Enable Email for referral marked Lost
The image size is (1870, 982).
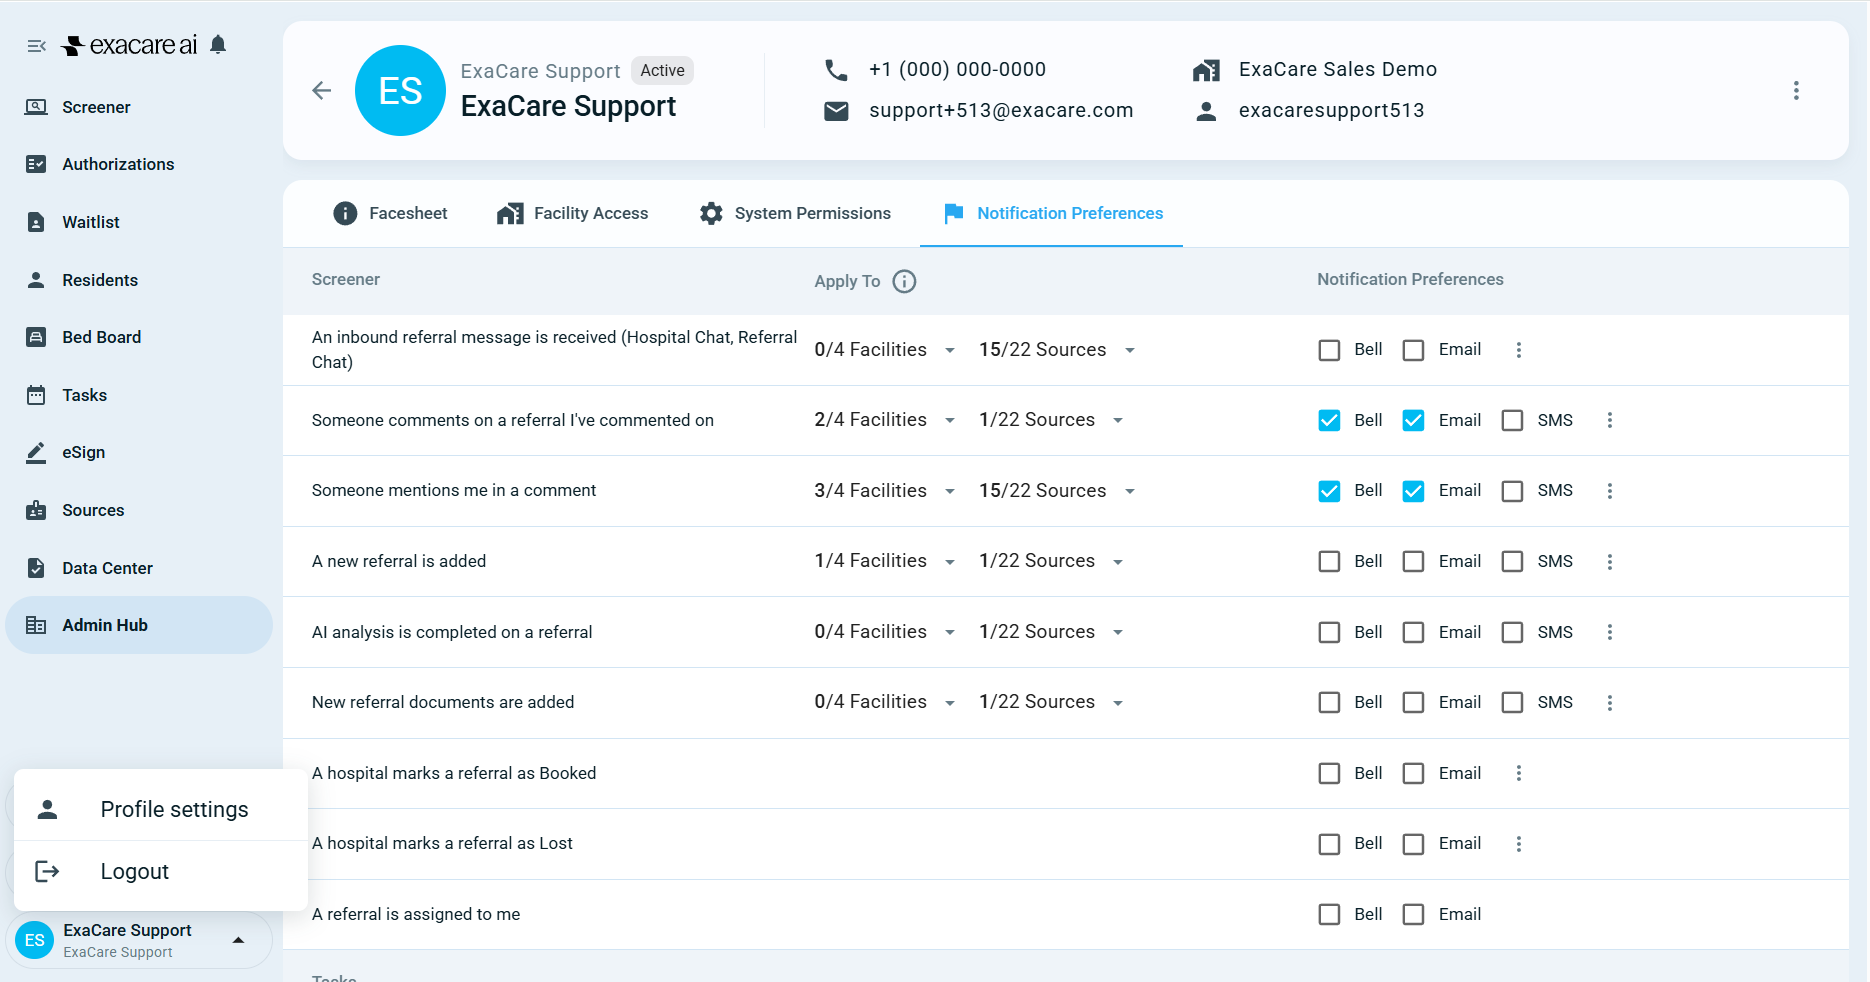[1413, 844]
